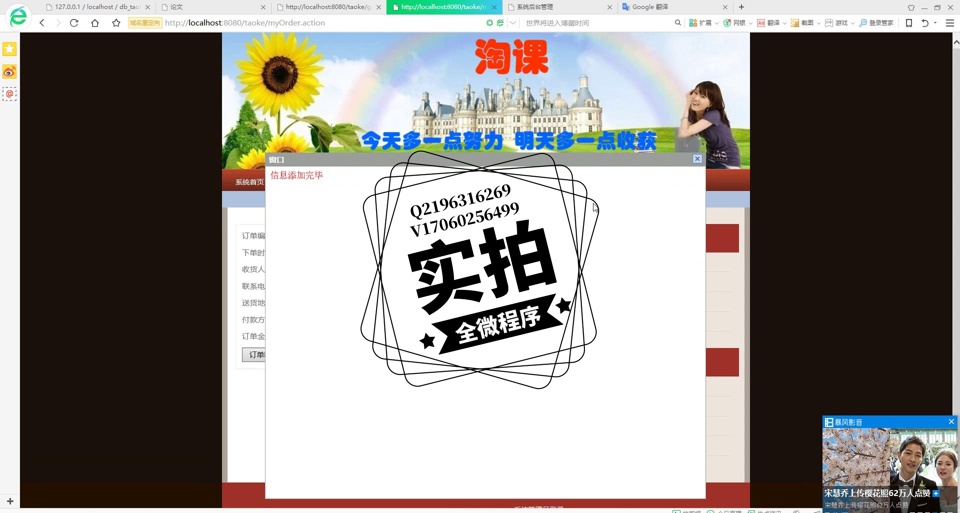Open the Weibo icon in left sidebar
This screenshot has width=960, height=513.
click(x=9, y=72)
